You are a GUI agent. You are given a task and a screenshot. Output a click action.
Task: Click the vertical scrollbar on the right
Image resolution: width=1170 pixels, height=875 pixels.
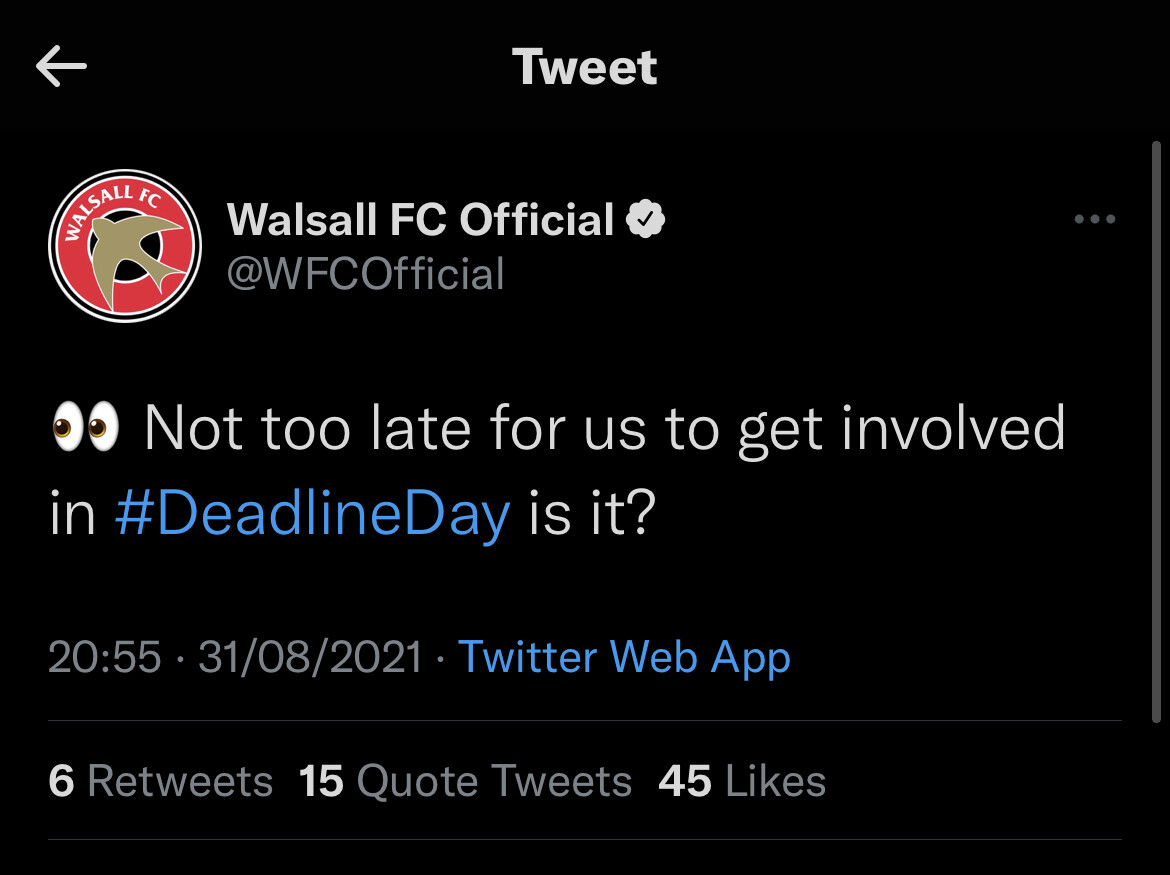tap(1156, 432)
